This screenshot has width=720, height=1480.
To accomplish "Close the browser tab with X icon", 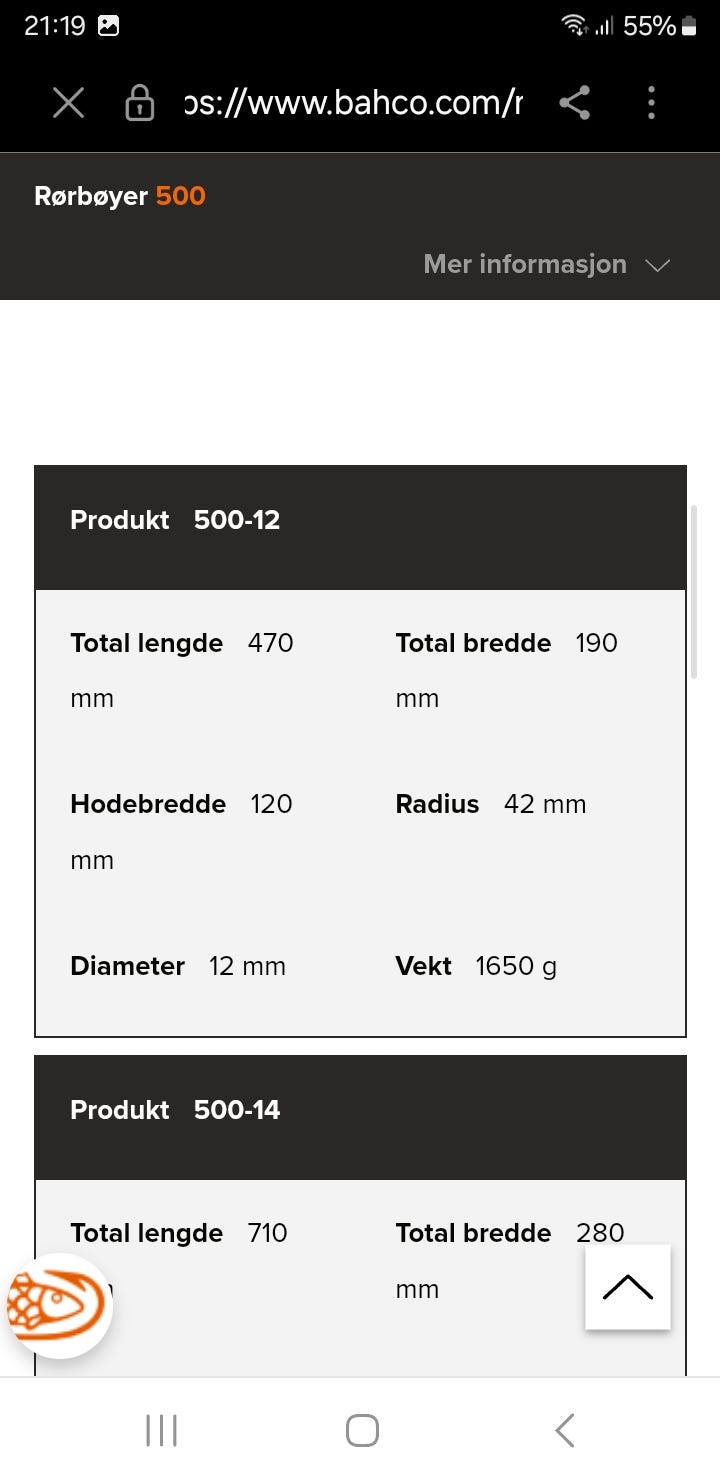I will tap(68, 102).
